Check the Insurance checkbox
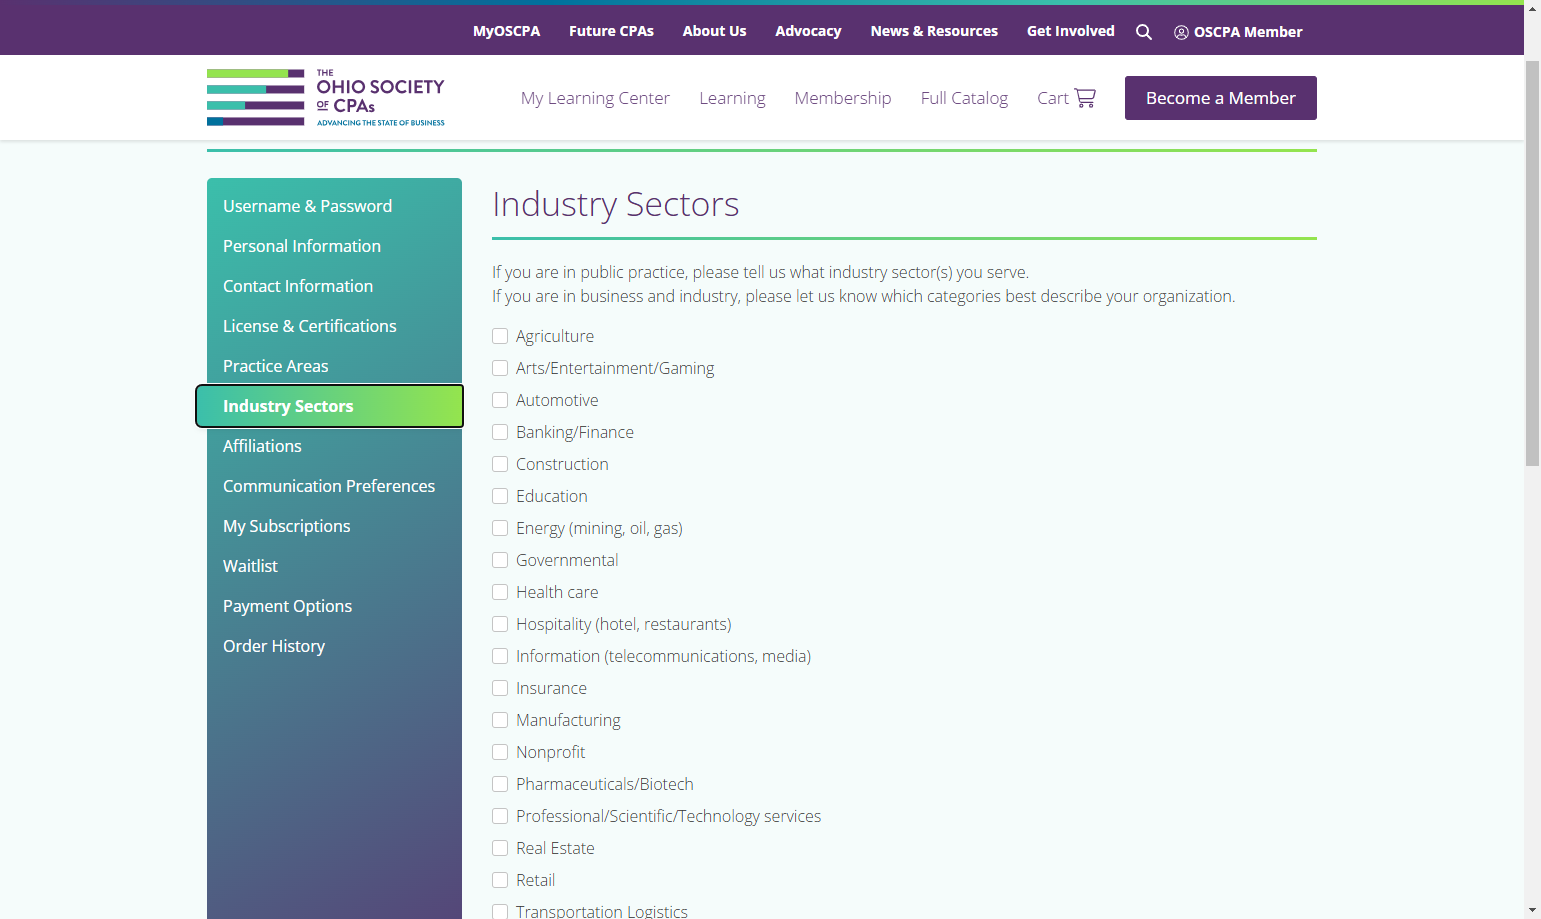 [500, 688]
